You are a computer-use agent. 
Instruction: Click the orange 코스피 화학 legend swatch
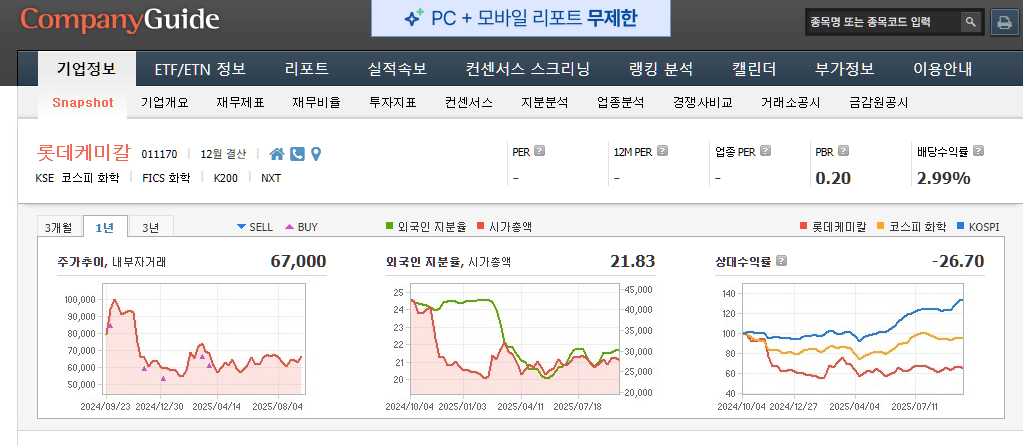[x=880, y=227]
